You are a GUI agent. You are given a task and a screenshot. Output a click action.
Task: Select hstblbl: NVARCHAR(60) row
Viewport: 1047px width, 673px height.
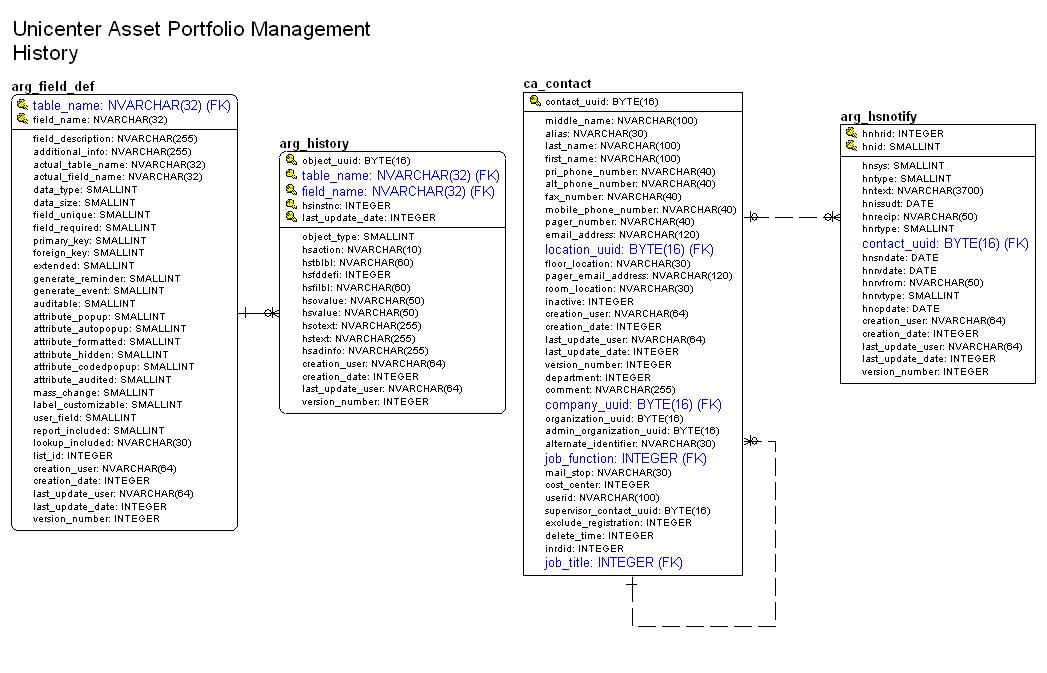[357, 262]
